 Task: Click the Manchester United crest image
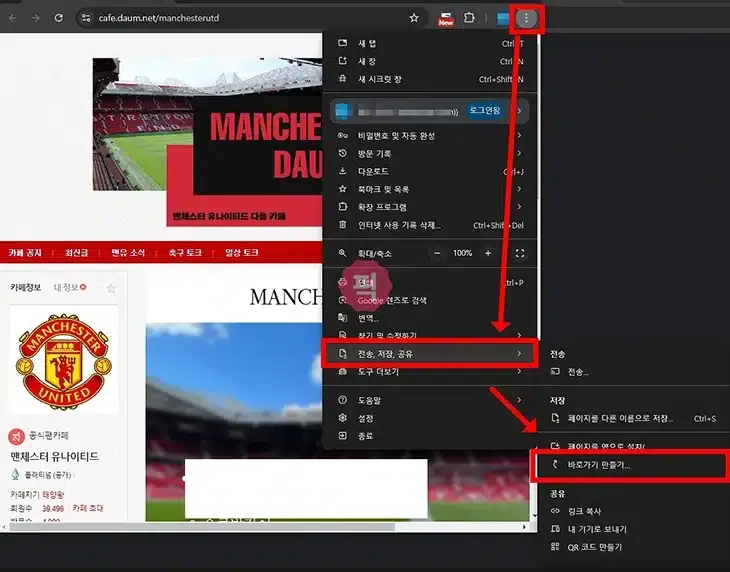pos(64,361)
